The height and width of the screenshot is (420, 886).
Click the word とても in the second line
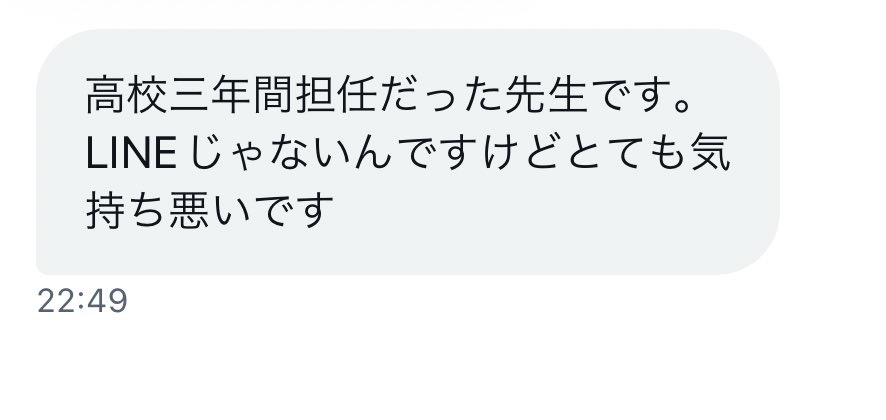(626, 154)
